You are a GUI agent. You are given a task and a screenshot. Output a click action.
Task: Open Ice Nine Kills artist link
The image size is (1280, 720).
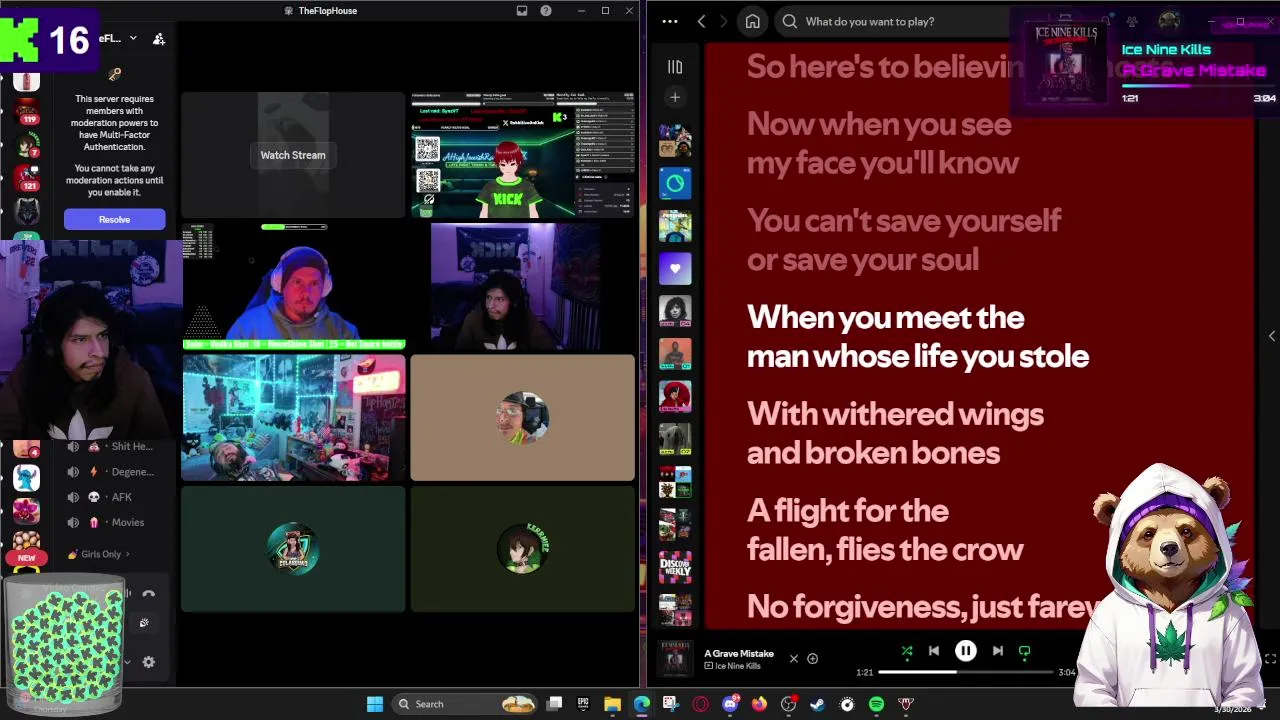click(x=738, y=666)
